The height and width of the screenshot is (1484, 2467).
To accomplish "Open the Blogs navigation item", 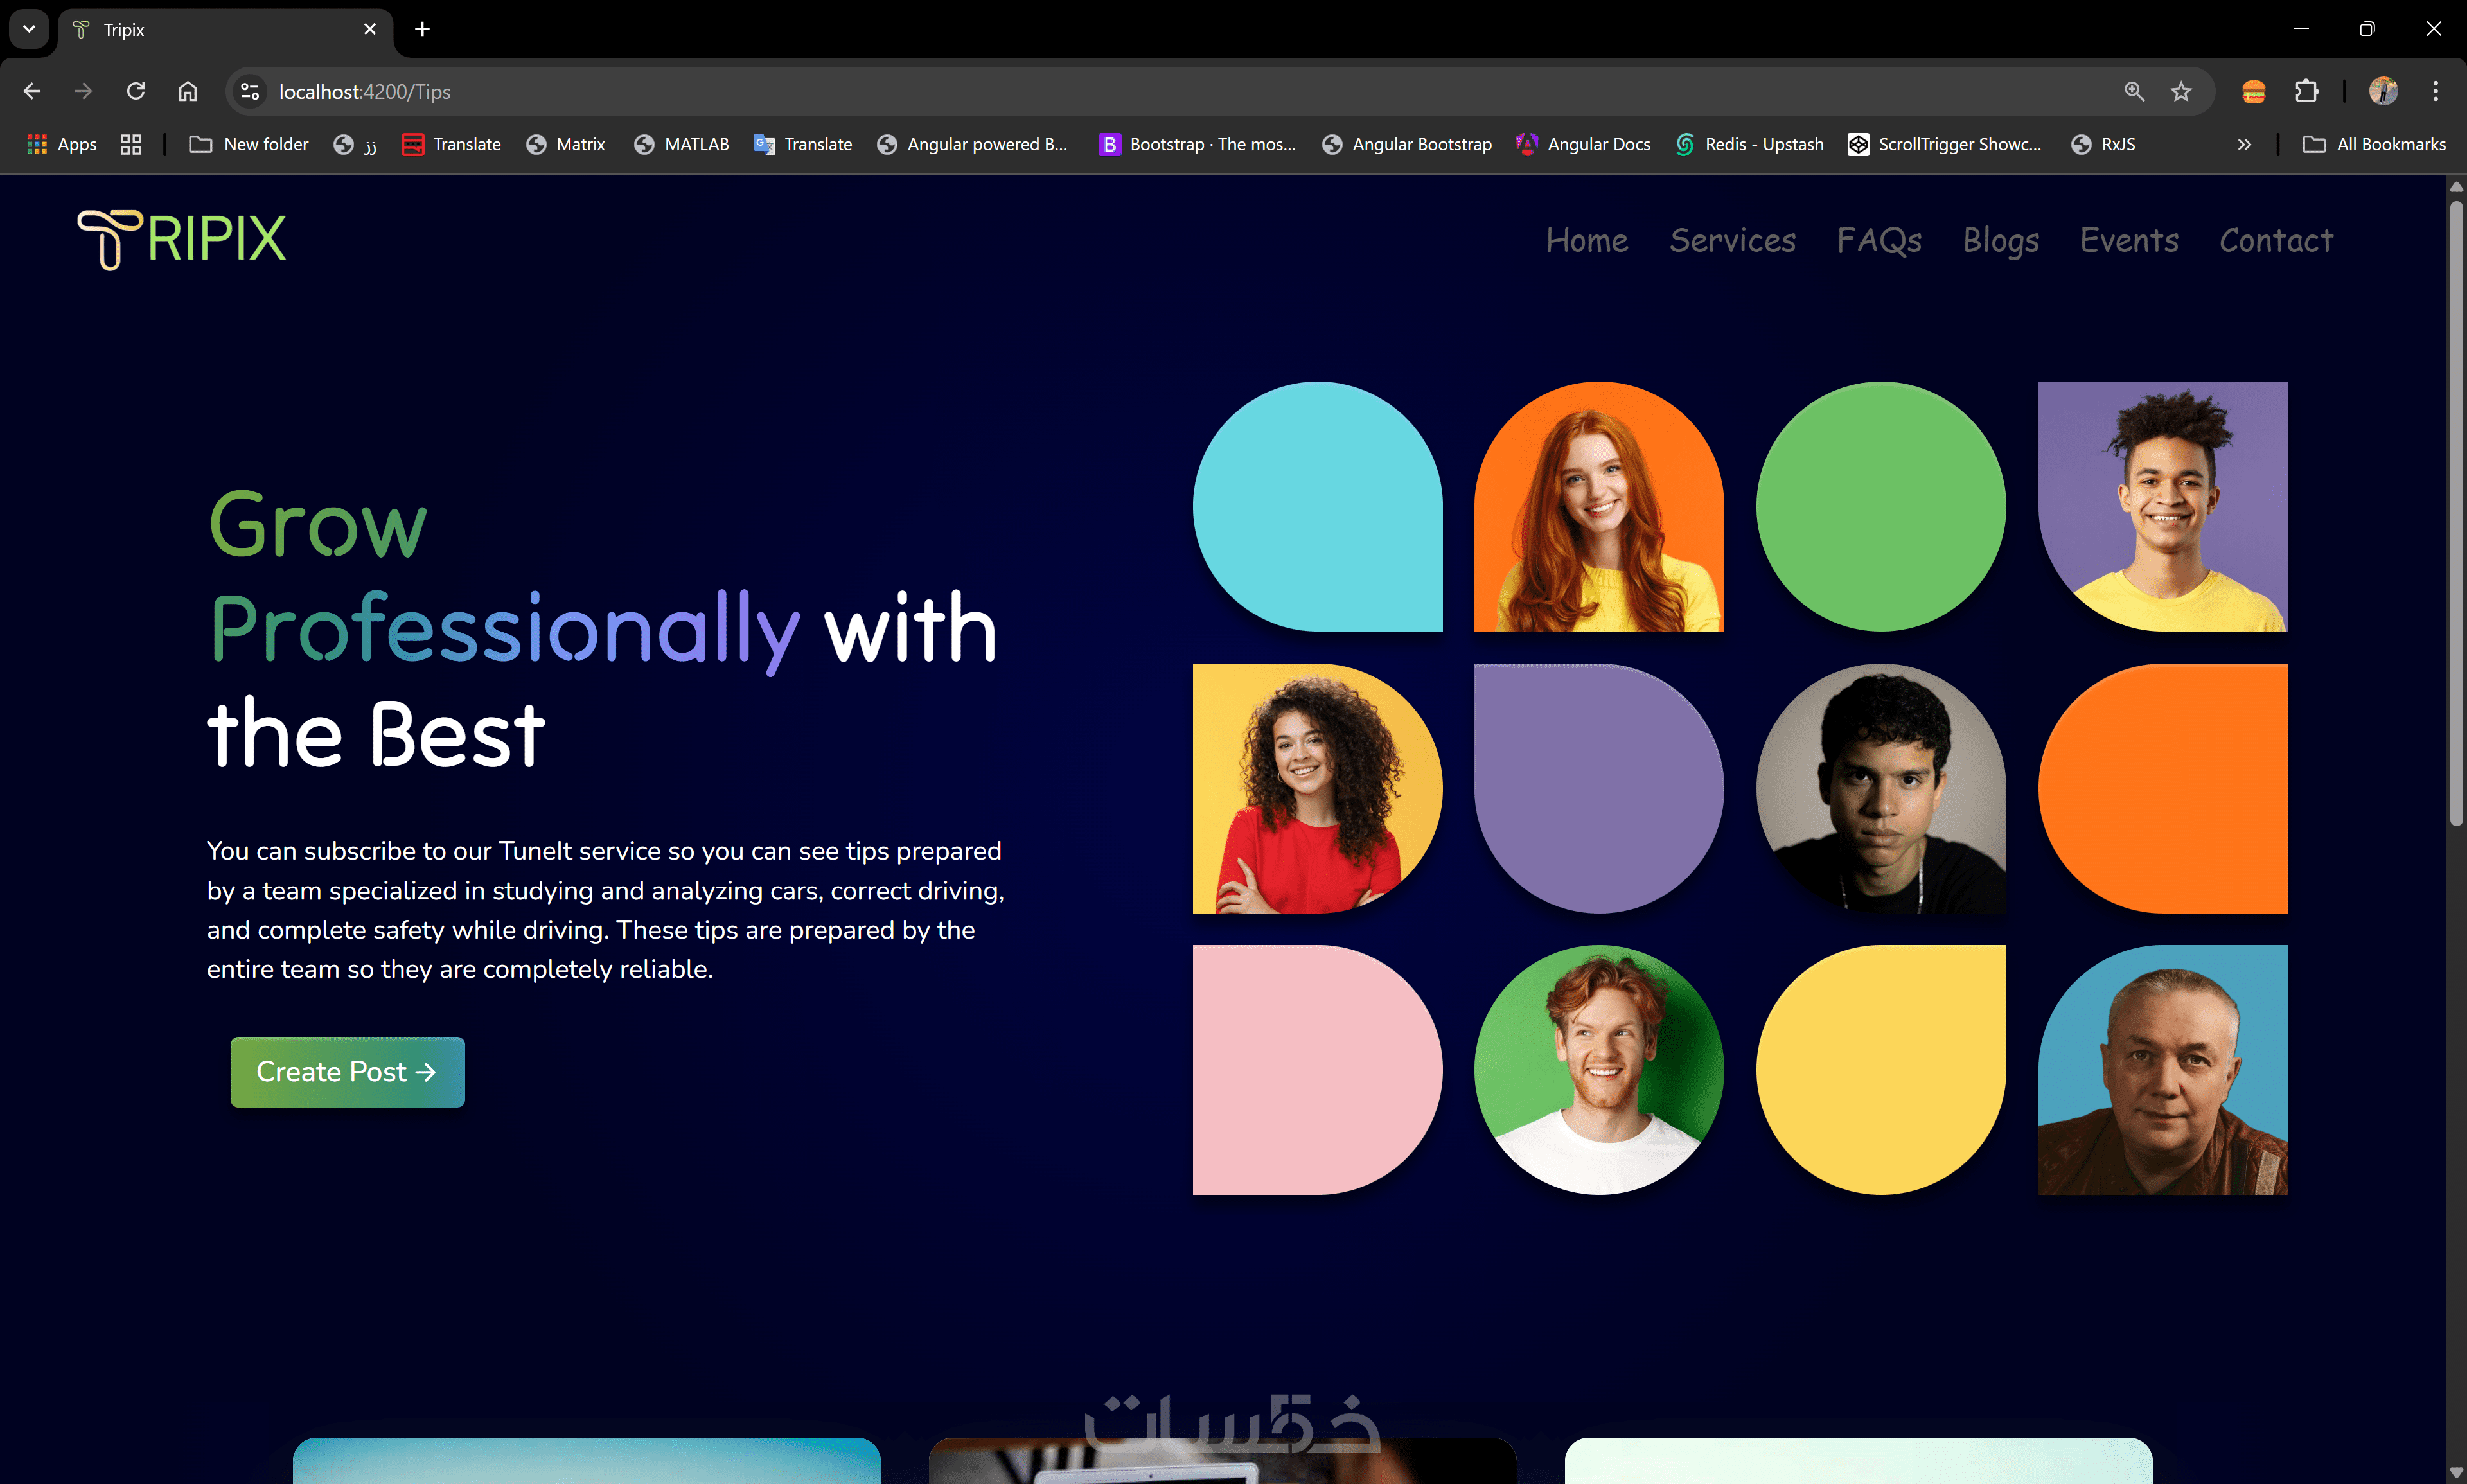I will [x=2000, y=240].
